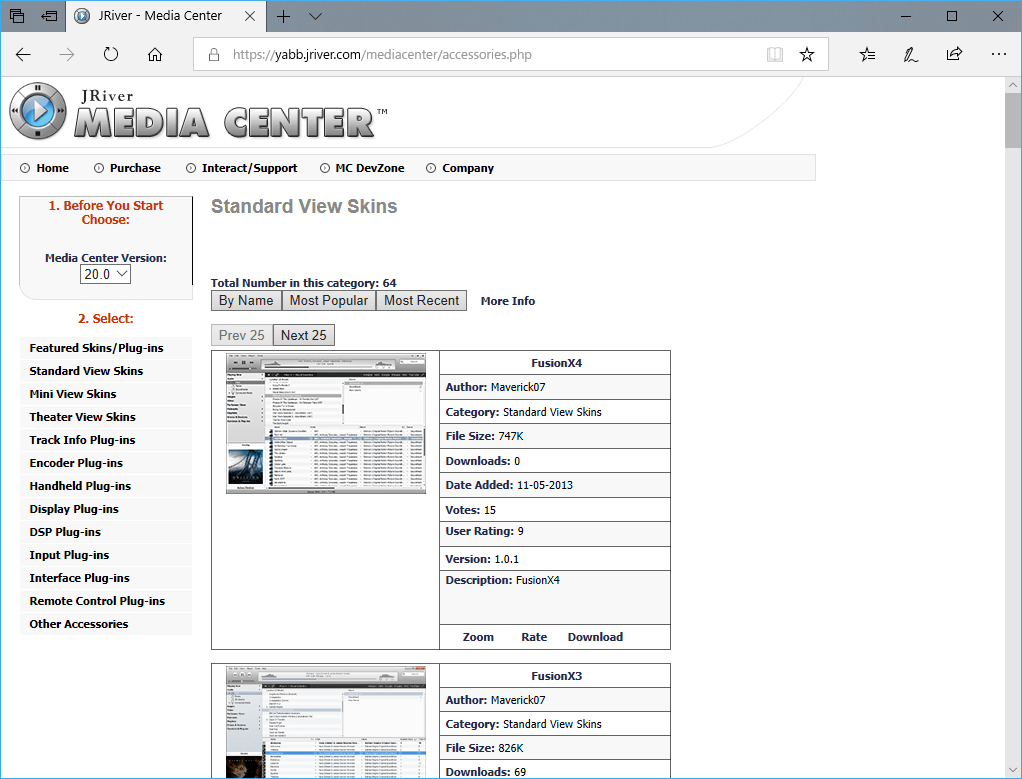Open the tabs set aside icon
The width and height of the screenshot is (1022, 779).
pos(17,16)
